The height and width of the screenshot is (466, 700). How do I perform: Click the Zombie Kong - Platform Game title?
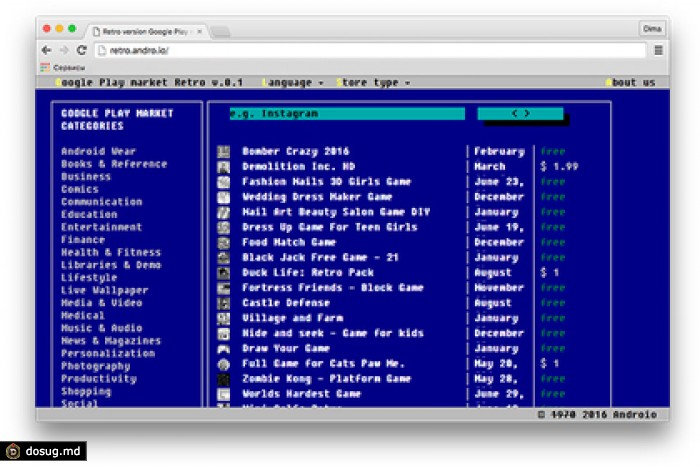coord(326,379)
